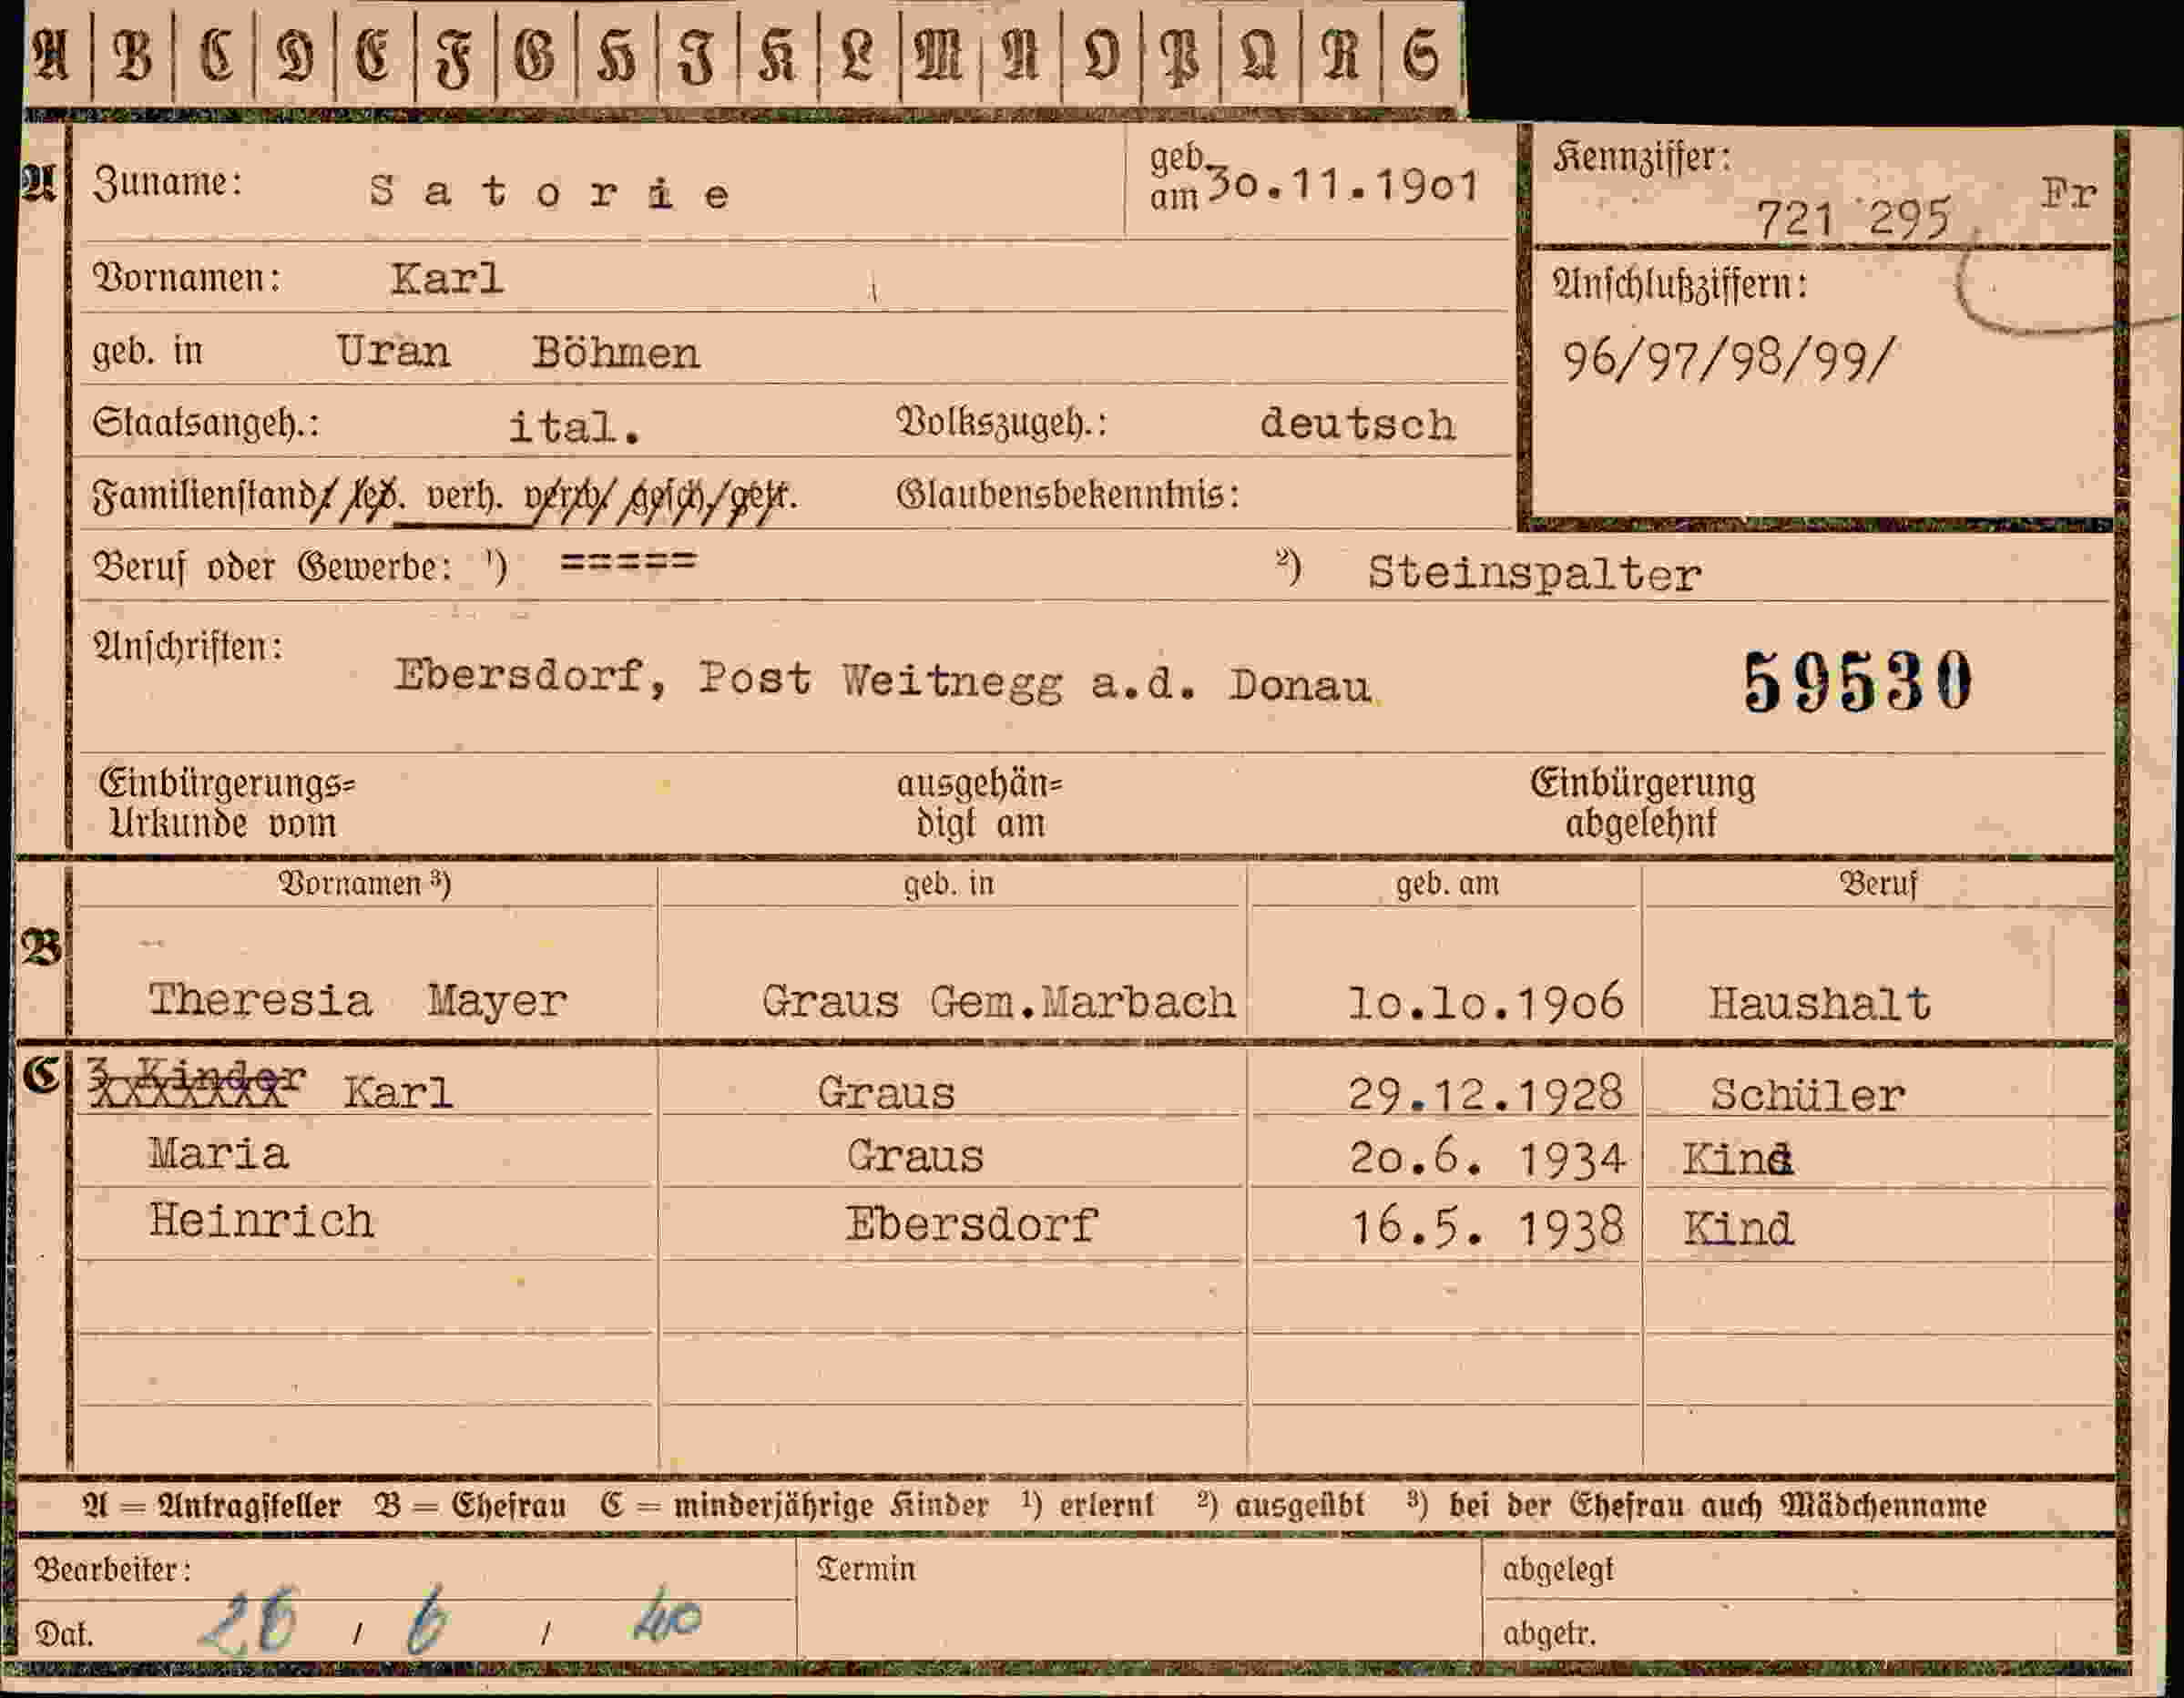The width and height of the screenshot is (2184, 1698).
Task: Click the 'Anschriften:' label
Action: (188, 647)
